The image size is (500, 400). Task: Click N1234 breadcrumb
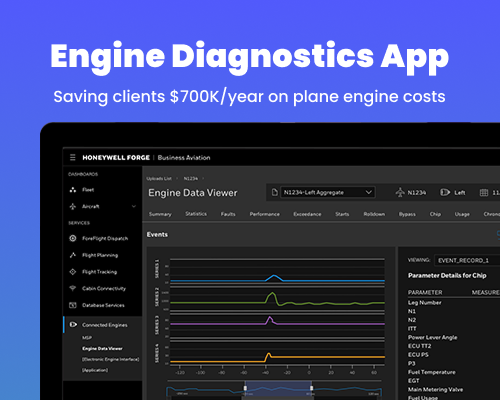tap(191, 179)
